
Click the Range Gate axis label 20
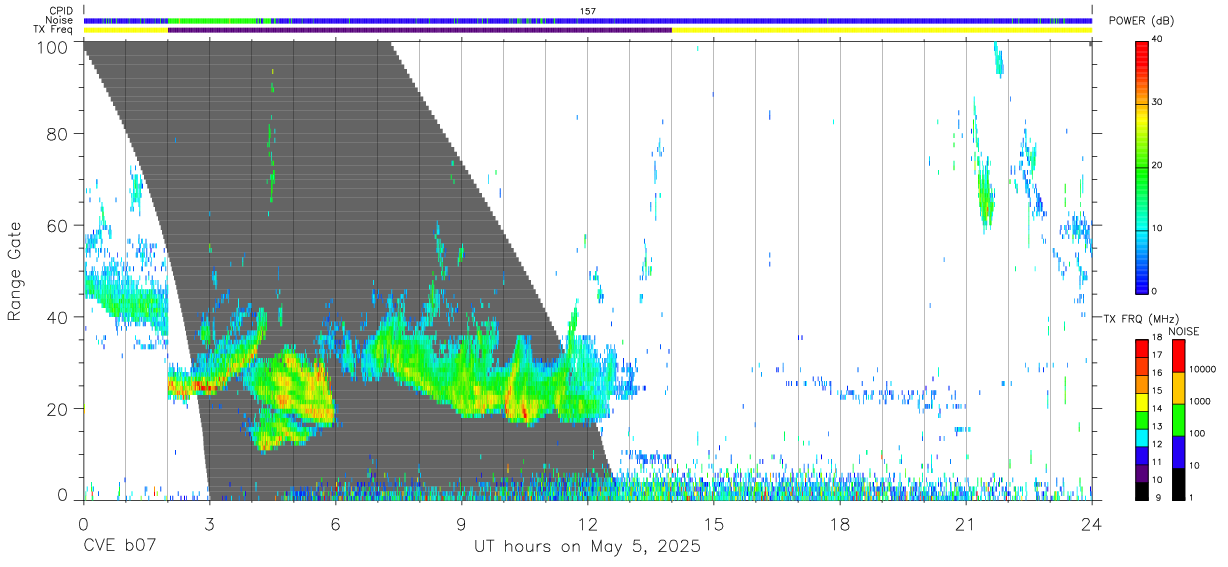pyautogui.click(x=58, y=409)
